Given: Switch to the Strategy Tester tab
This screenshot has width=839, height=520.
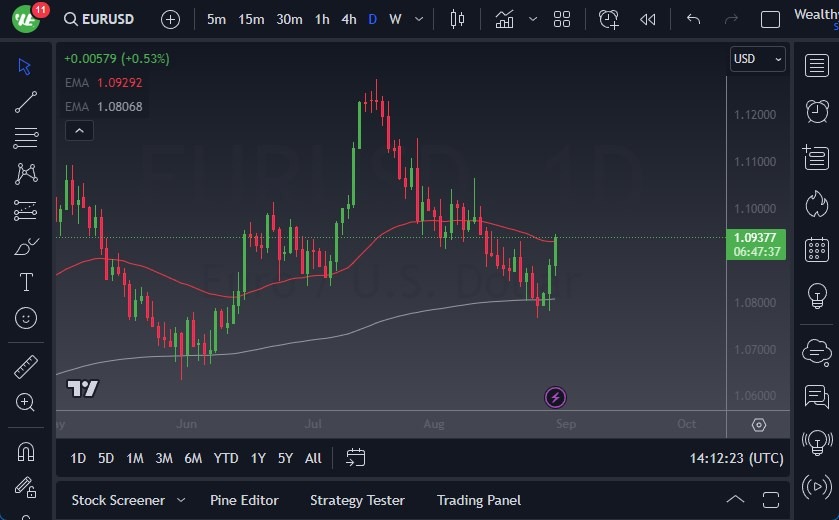Looking at the screenshot, I should (x=357, y=500).
